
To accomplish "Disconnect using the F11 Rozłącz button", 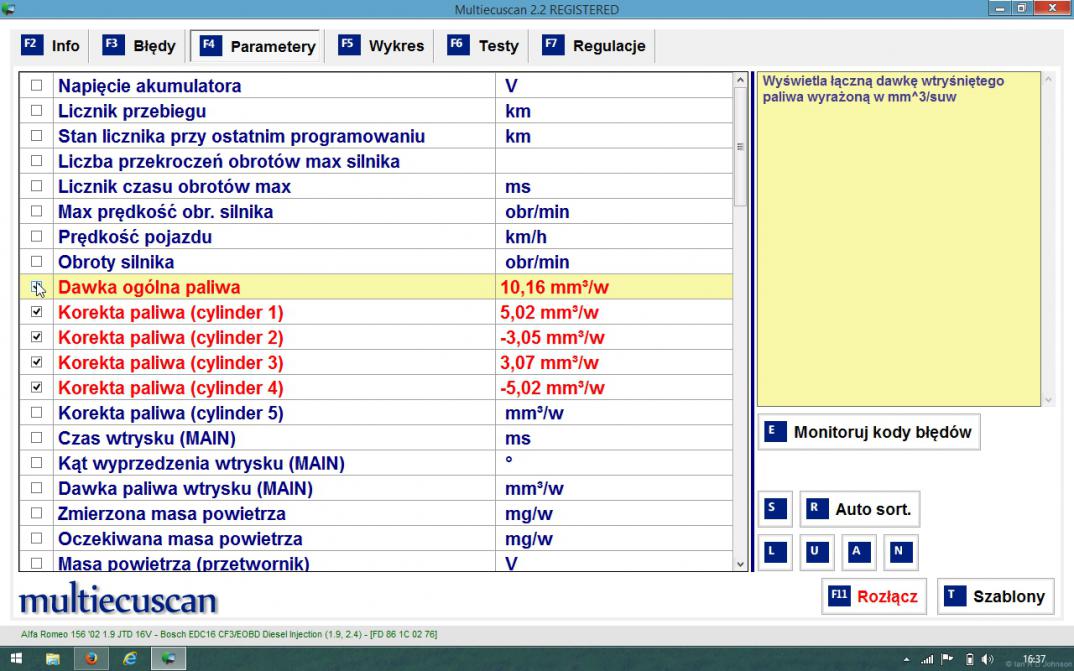I will point(873,596).
